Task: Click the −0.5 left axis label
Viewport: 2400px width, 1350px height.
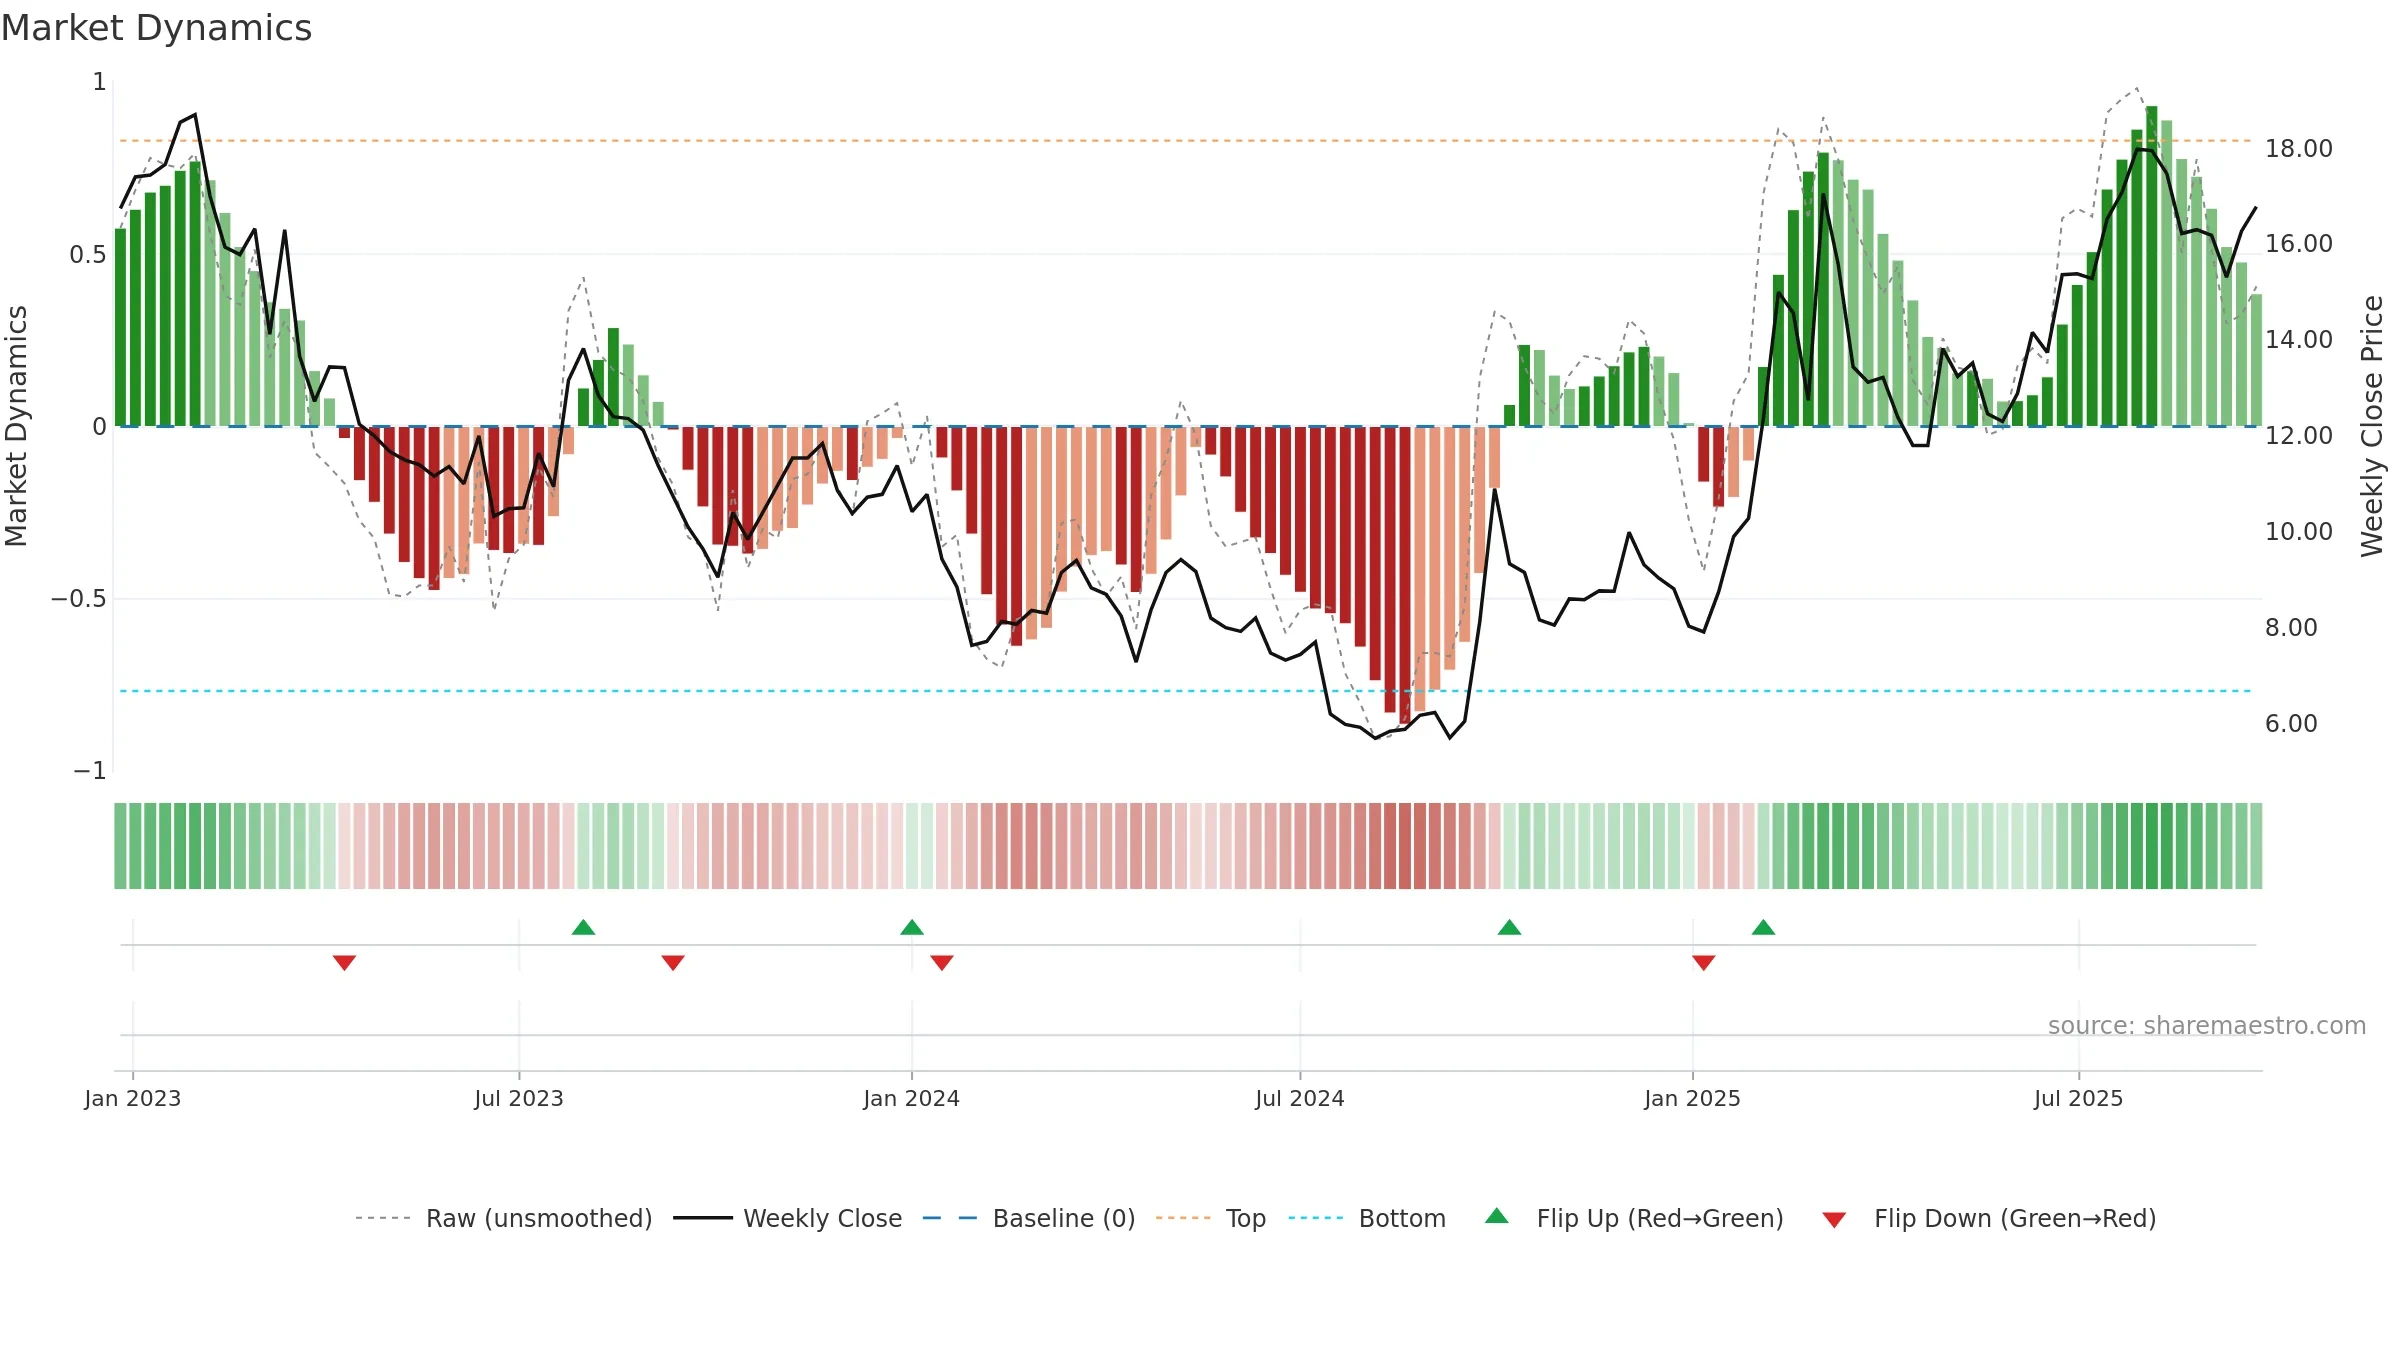Action: pyautogui.click(x=78, y=598)
